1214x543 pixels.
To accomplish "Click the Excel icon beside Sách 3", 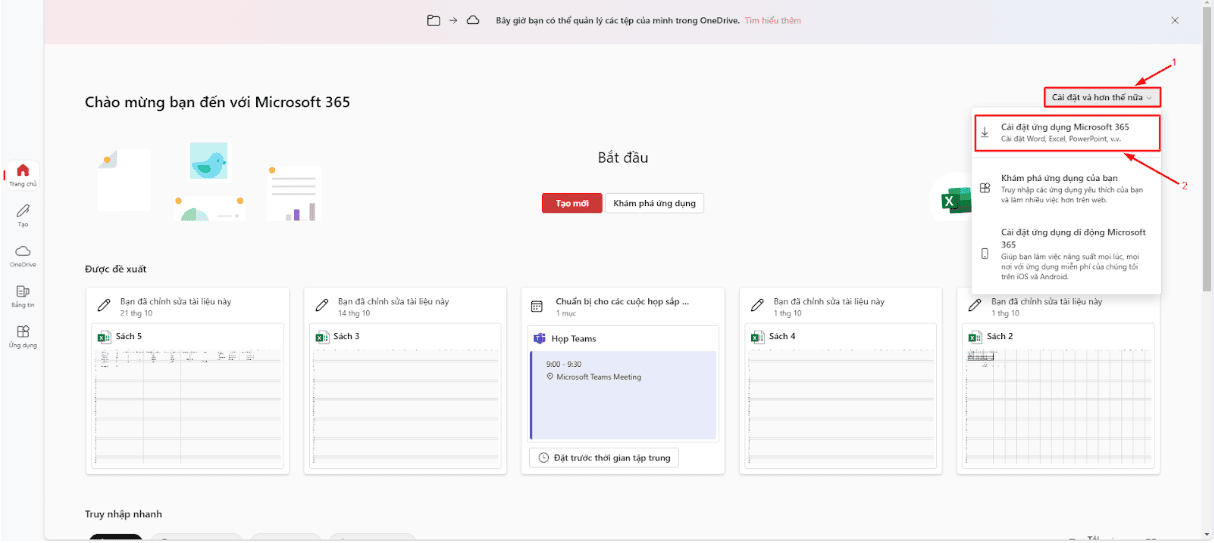I will [321, 337].
